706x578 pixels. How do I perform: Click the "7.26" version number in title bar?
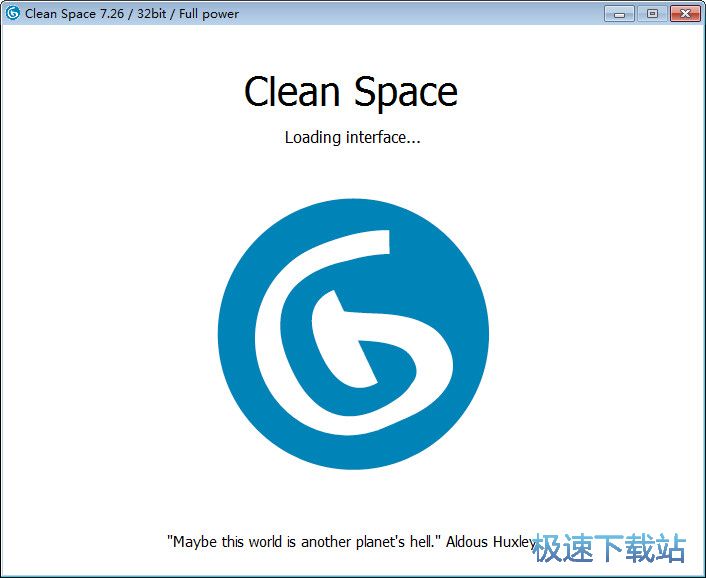[117, 14]
